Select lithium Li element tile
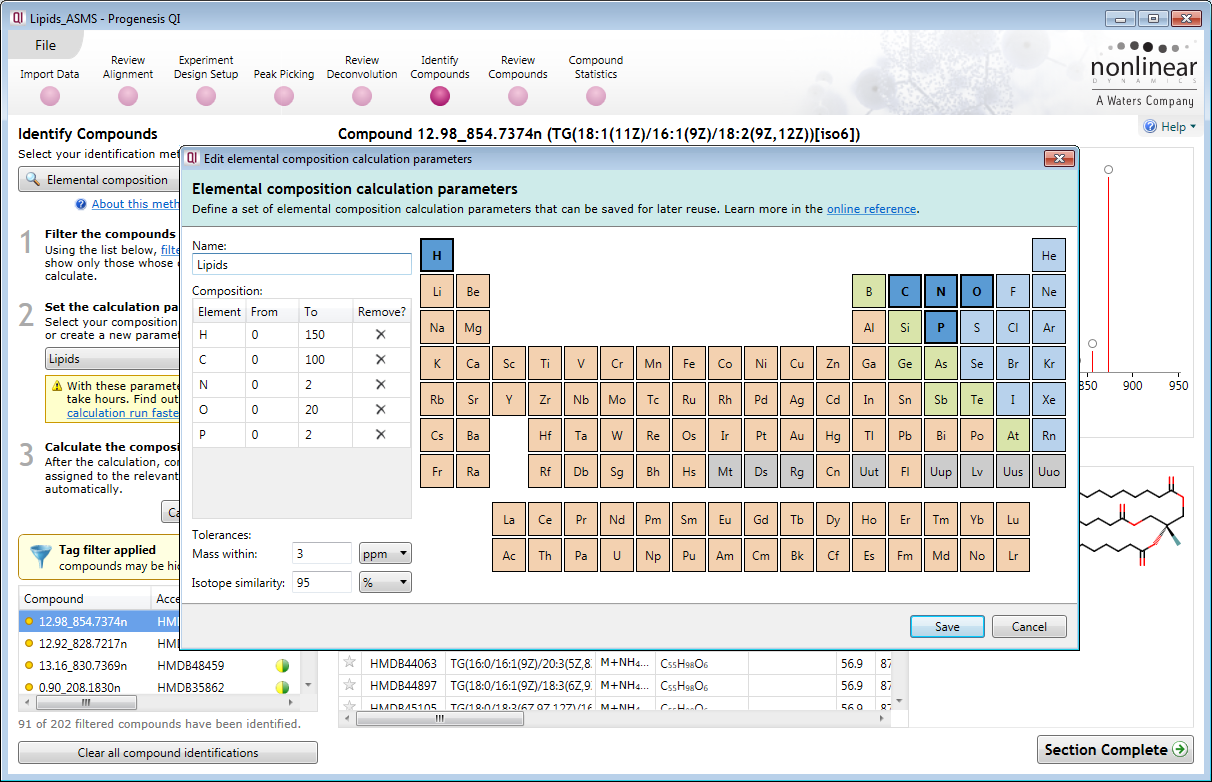Screen dimensions: 1212x782 pos(437,292)
